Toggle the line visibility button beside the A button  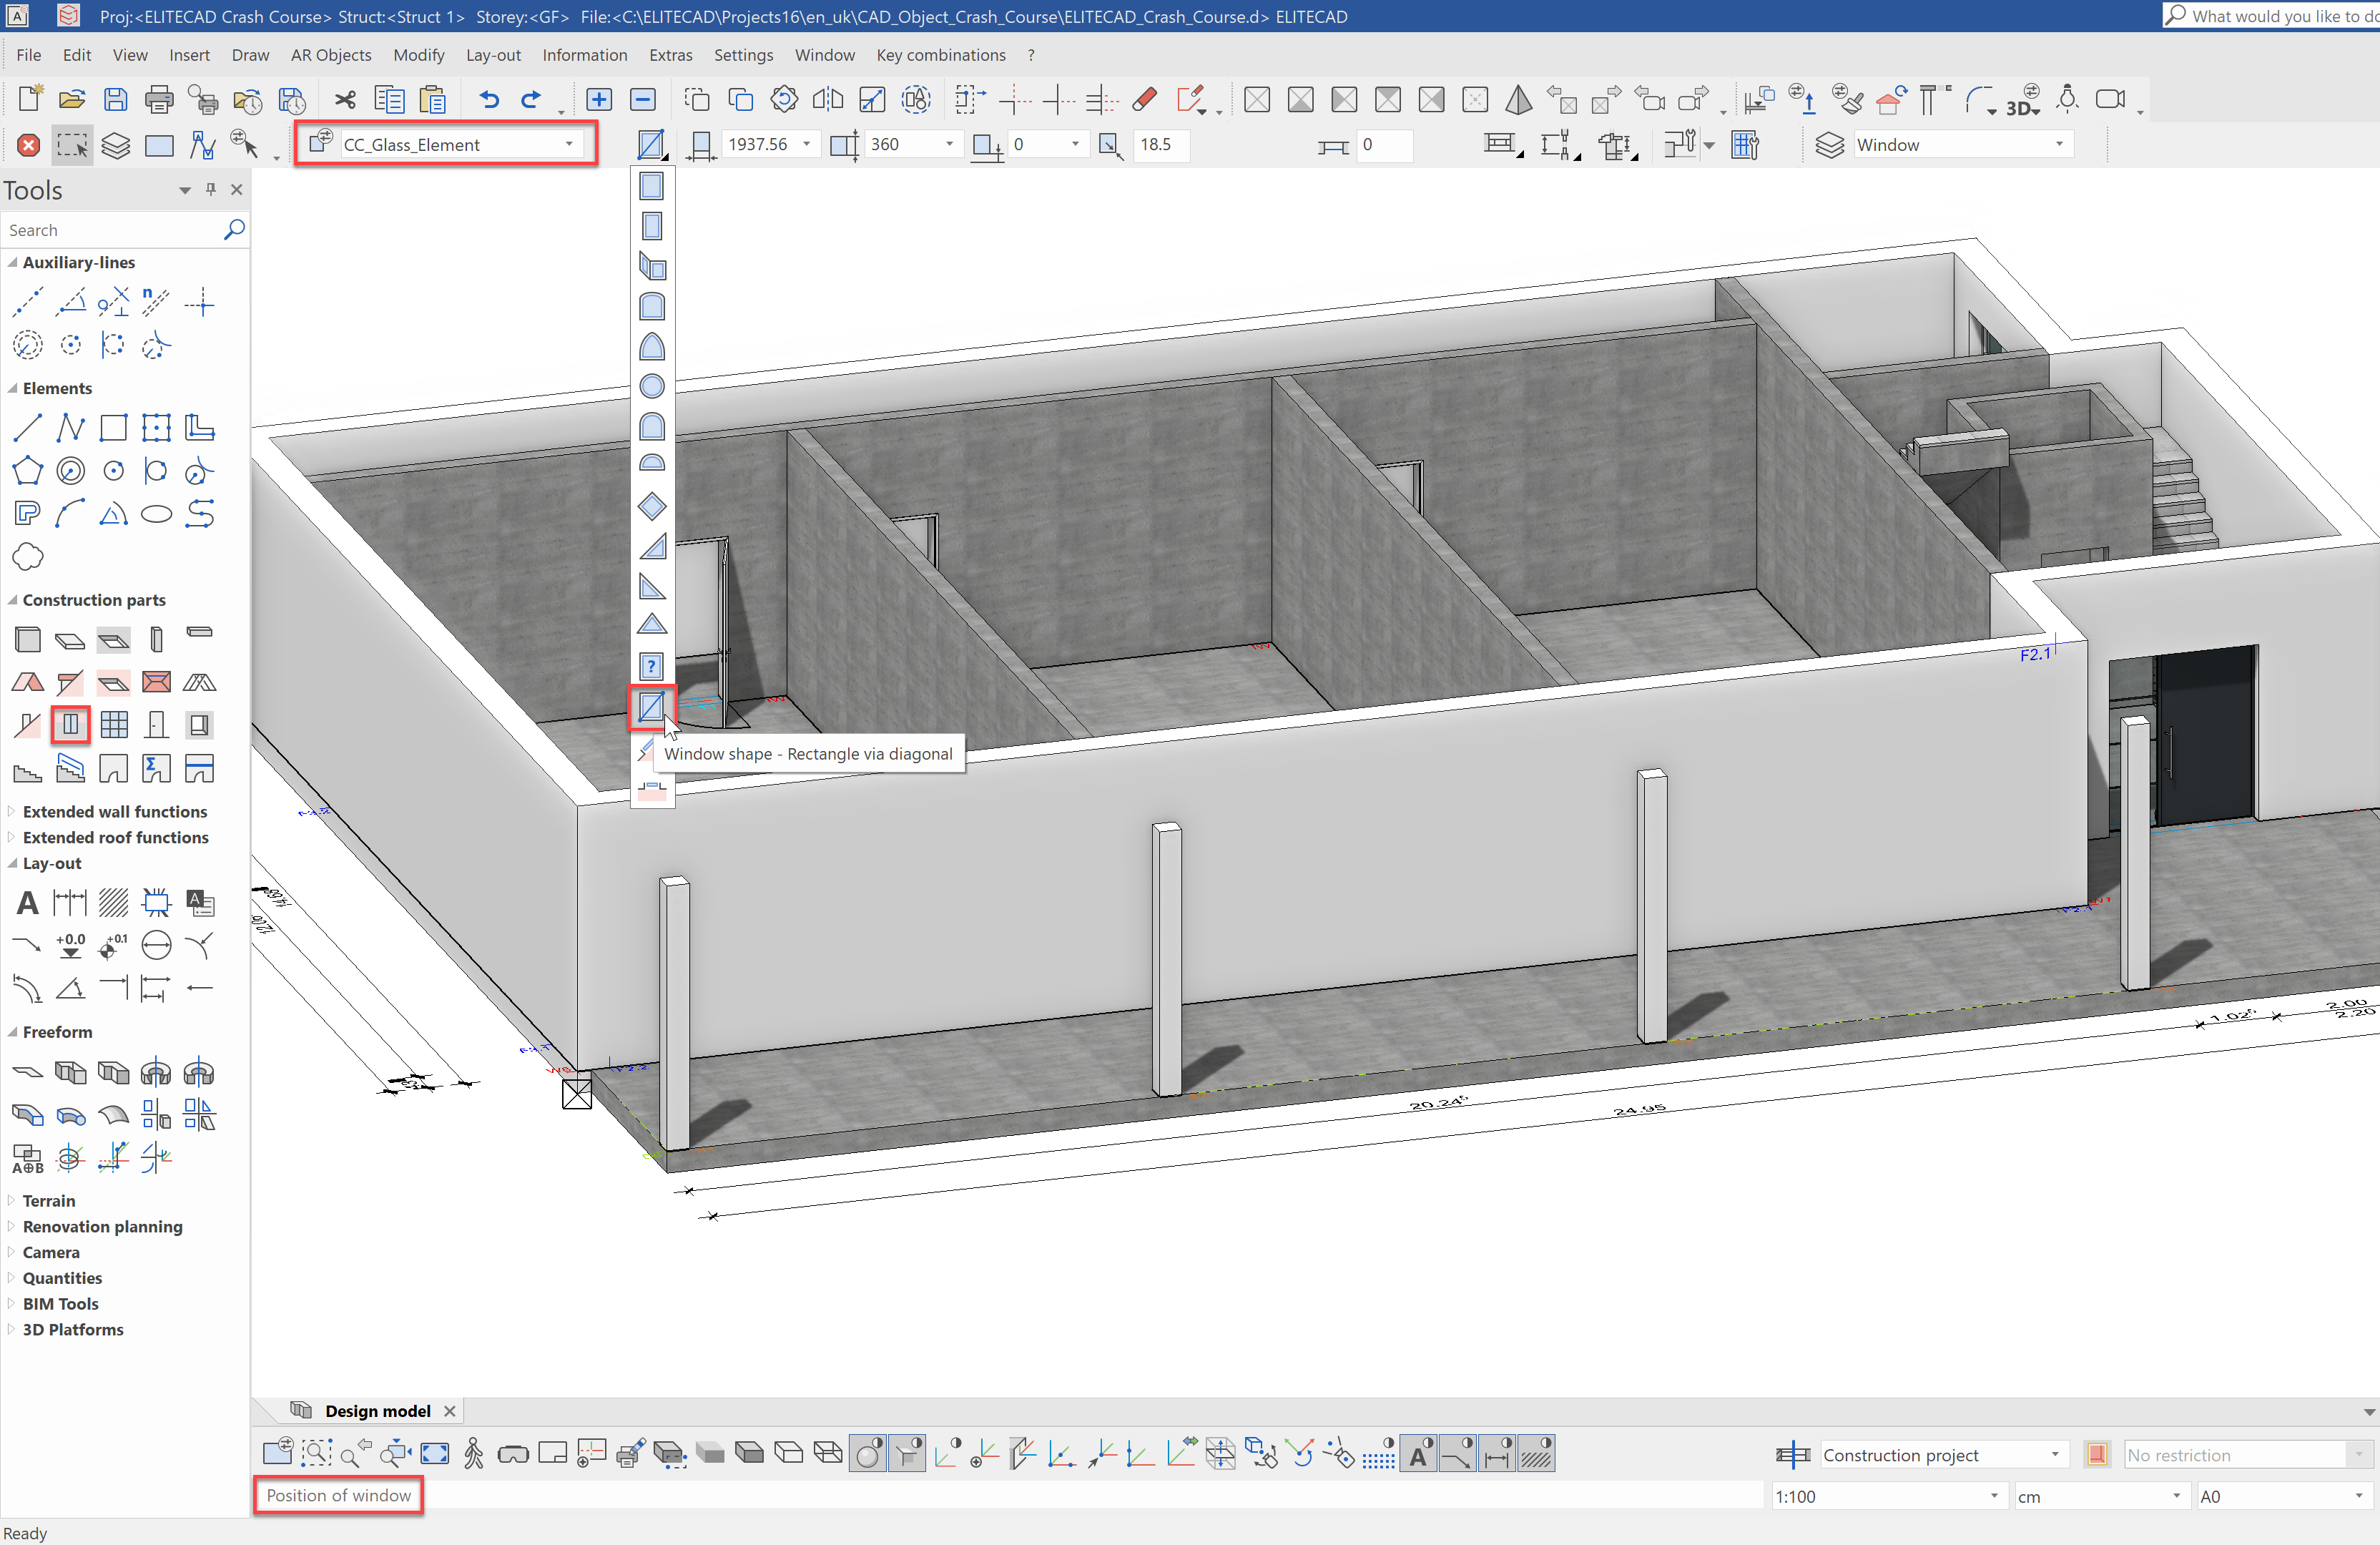coord(1458,1454)
